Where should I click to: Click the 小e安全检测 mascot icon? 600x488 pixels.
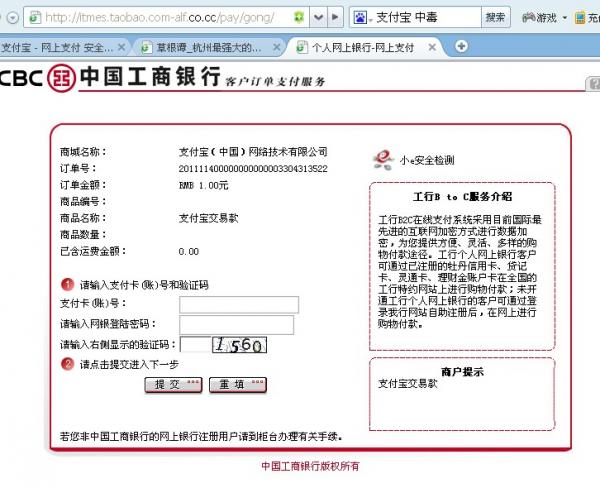click(x=383, y=160)
